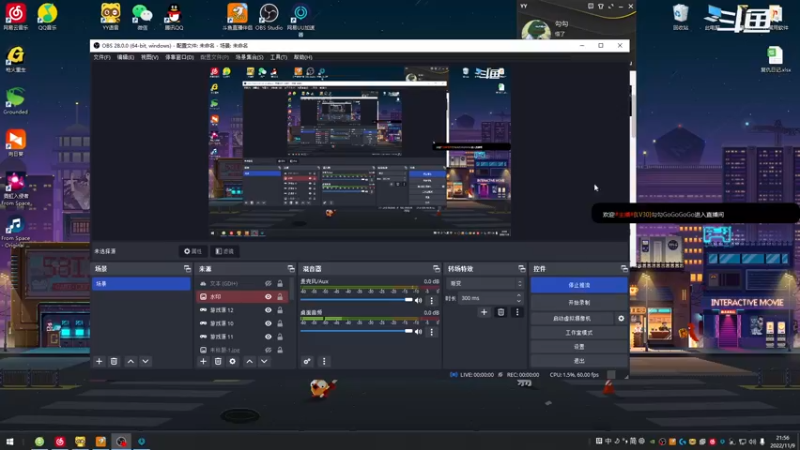The height and width of the screenshot is (450, 800).
Task: Undock the 场景 panel with float icon
Action: pos(187,268)
